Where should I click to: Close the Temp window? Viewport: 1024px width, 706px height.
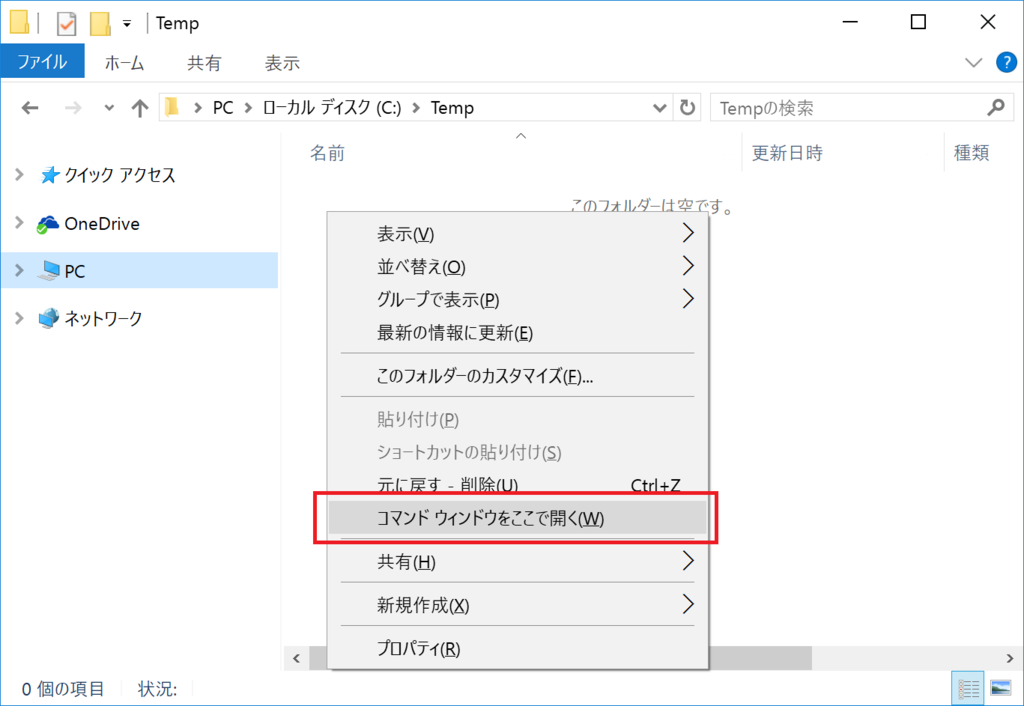987,22
